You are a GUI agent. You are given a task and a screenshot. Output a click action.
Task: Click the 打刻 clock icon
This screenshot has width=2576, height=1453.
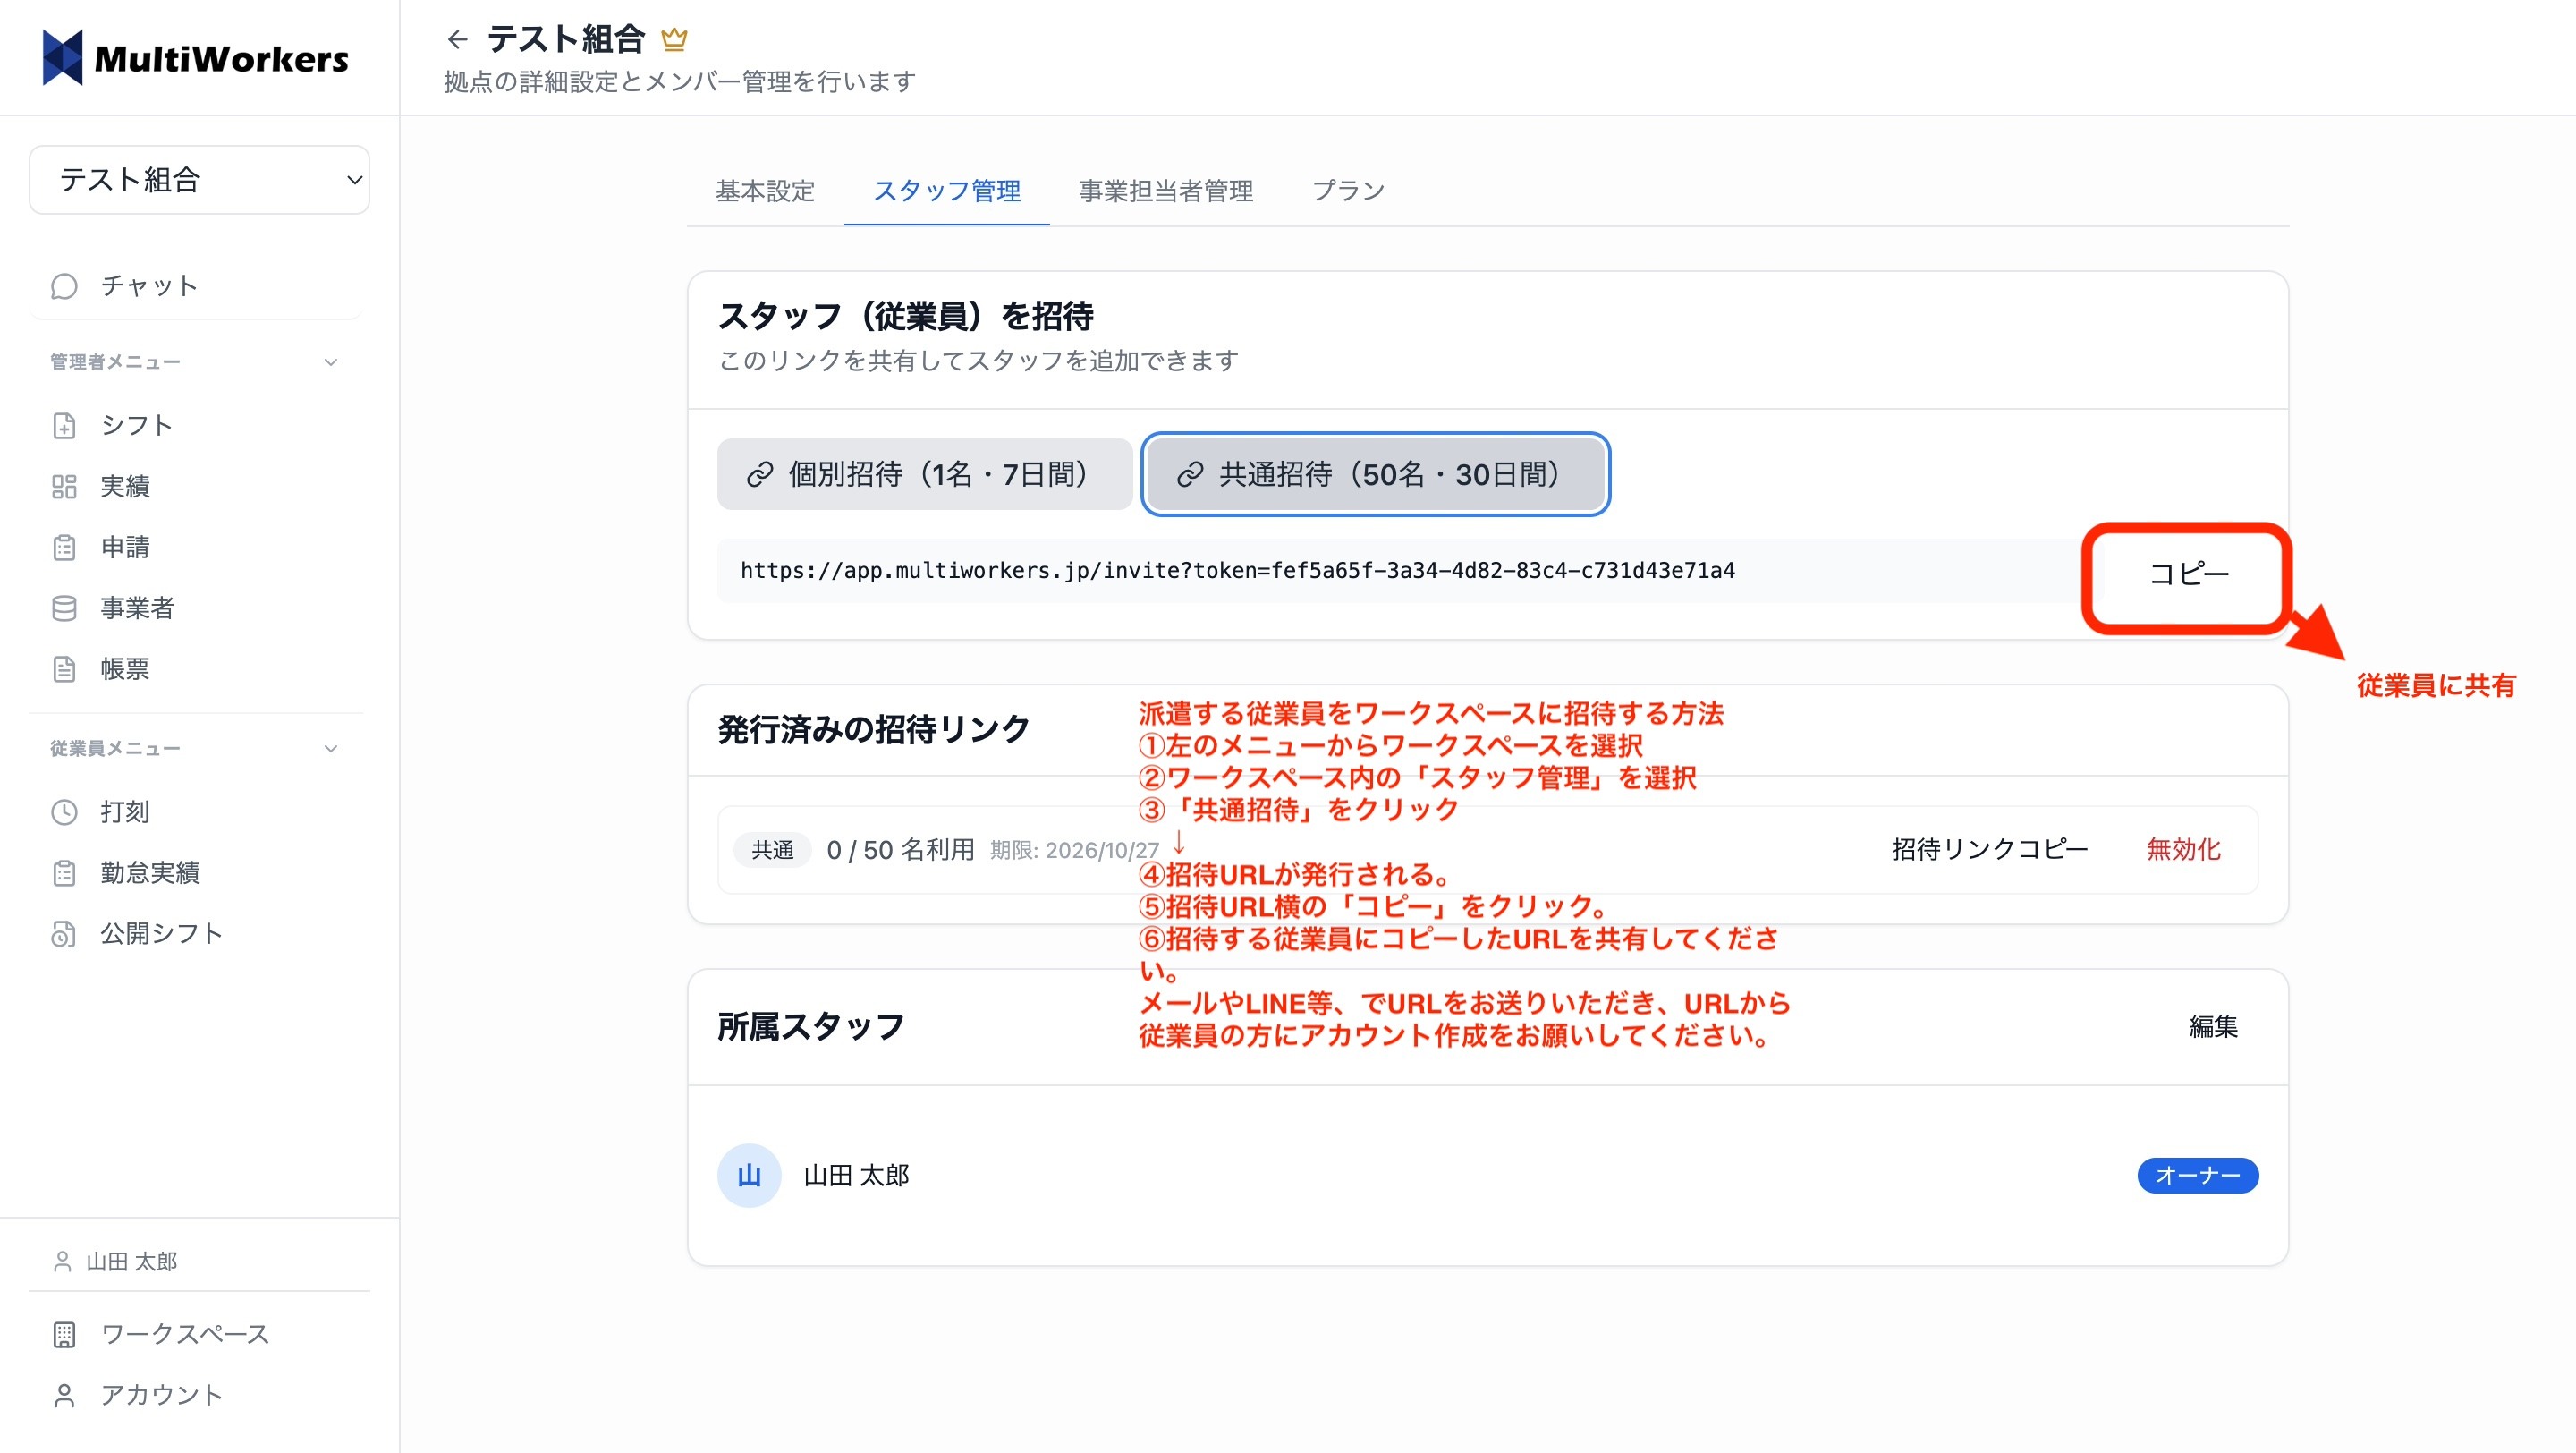(x=64, y=812)
